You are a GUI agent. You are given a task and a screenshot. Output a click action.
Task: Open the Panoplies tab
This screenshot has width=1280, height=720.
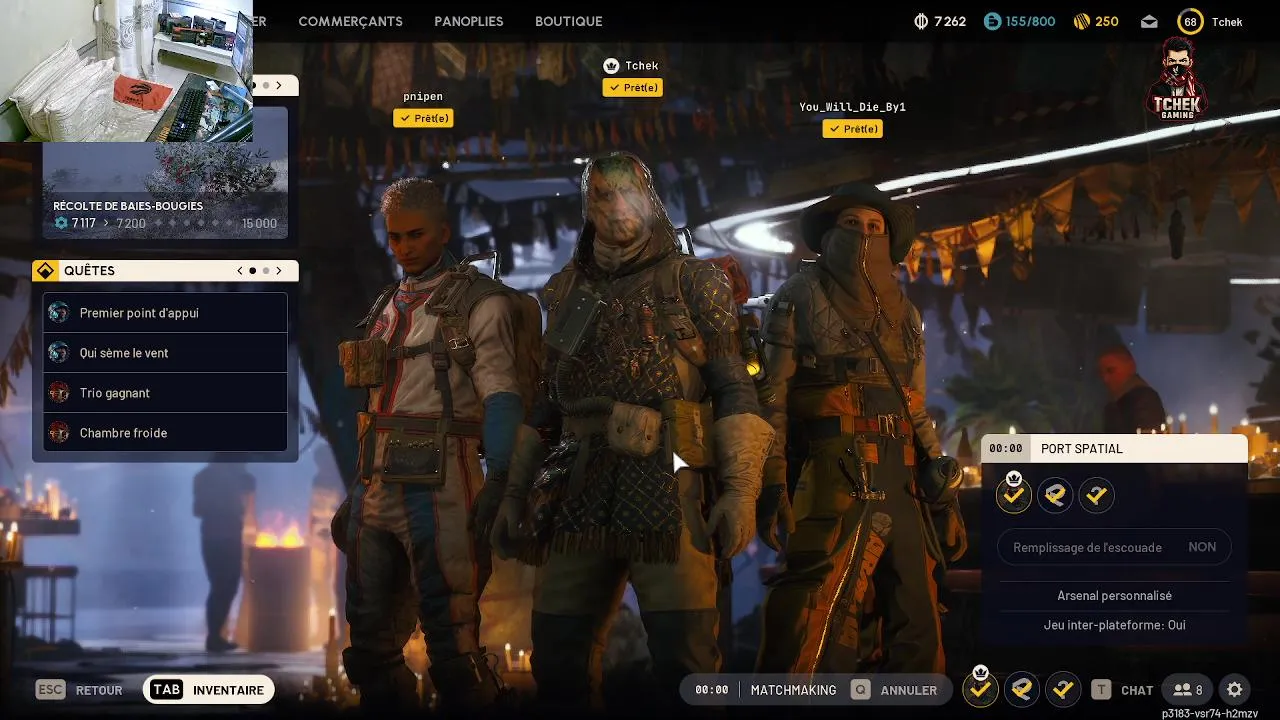pyautogui.click(x=469, y=21)
